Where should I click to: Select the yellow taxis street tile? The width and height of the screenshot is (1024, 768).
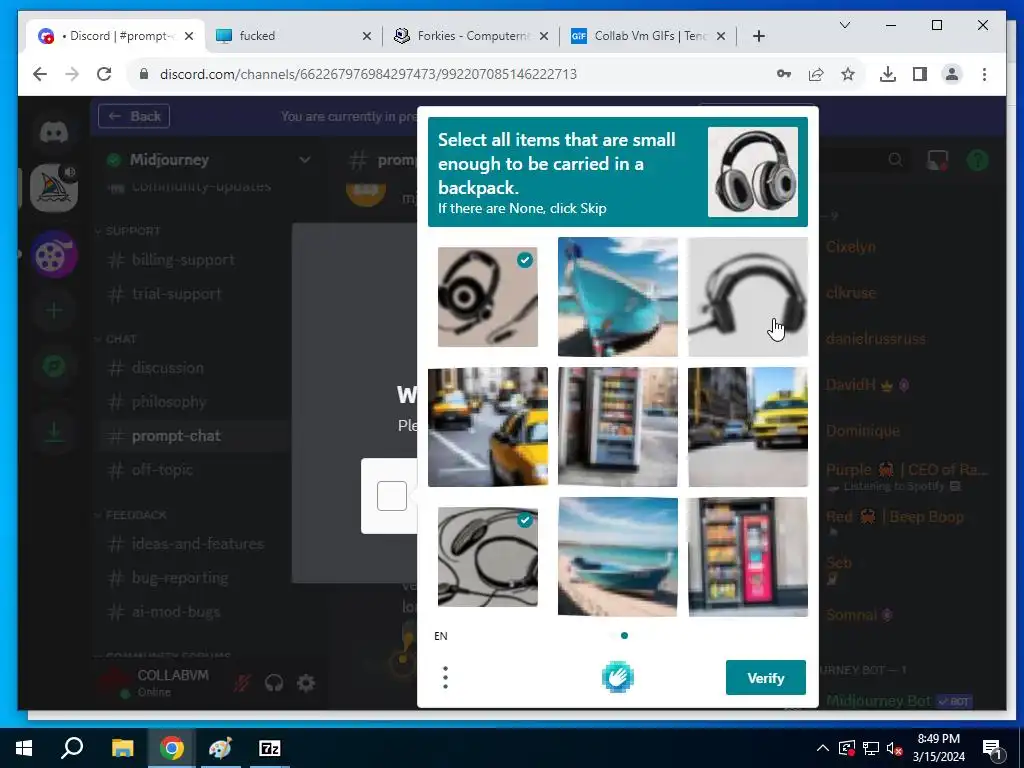point(488,426)
